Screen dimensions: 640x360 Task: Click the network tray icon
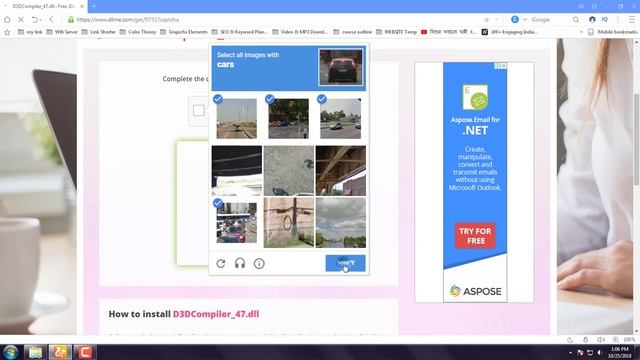coord(590,352)
